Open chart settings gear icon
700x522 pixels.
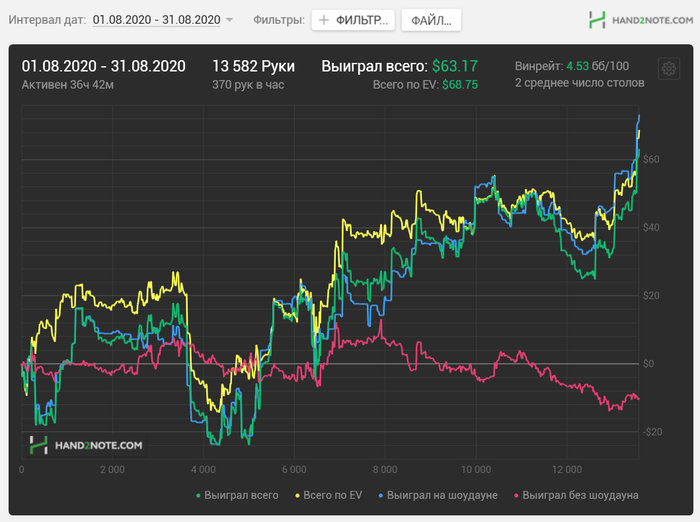coord(669,69)
